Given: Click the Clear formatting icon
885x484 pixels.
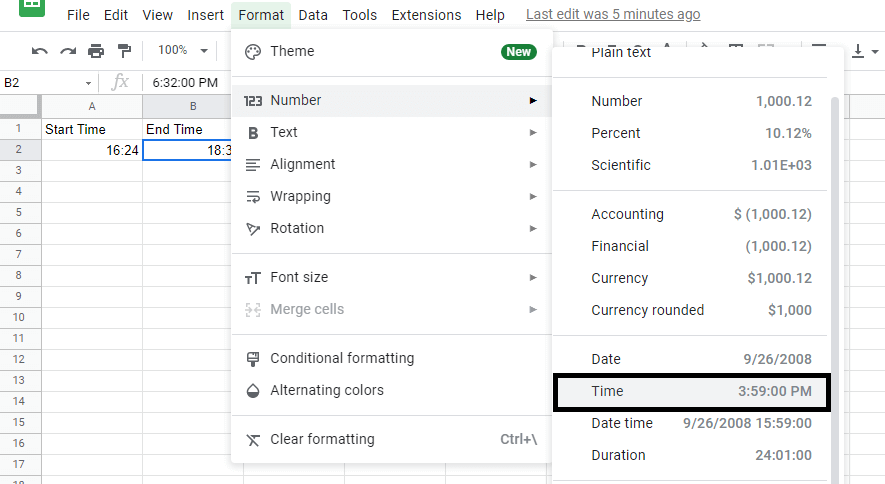Looking at the screenshot, I should [253, 440].
